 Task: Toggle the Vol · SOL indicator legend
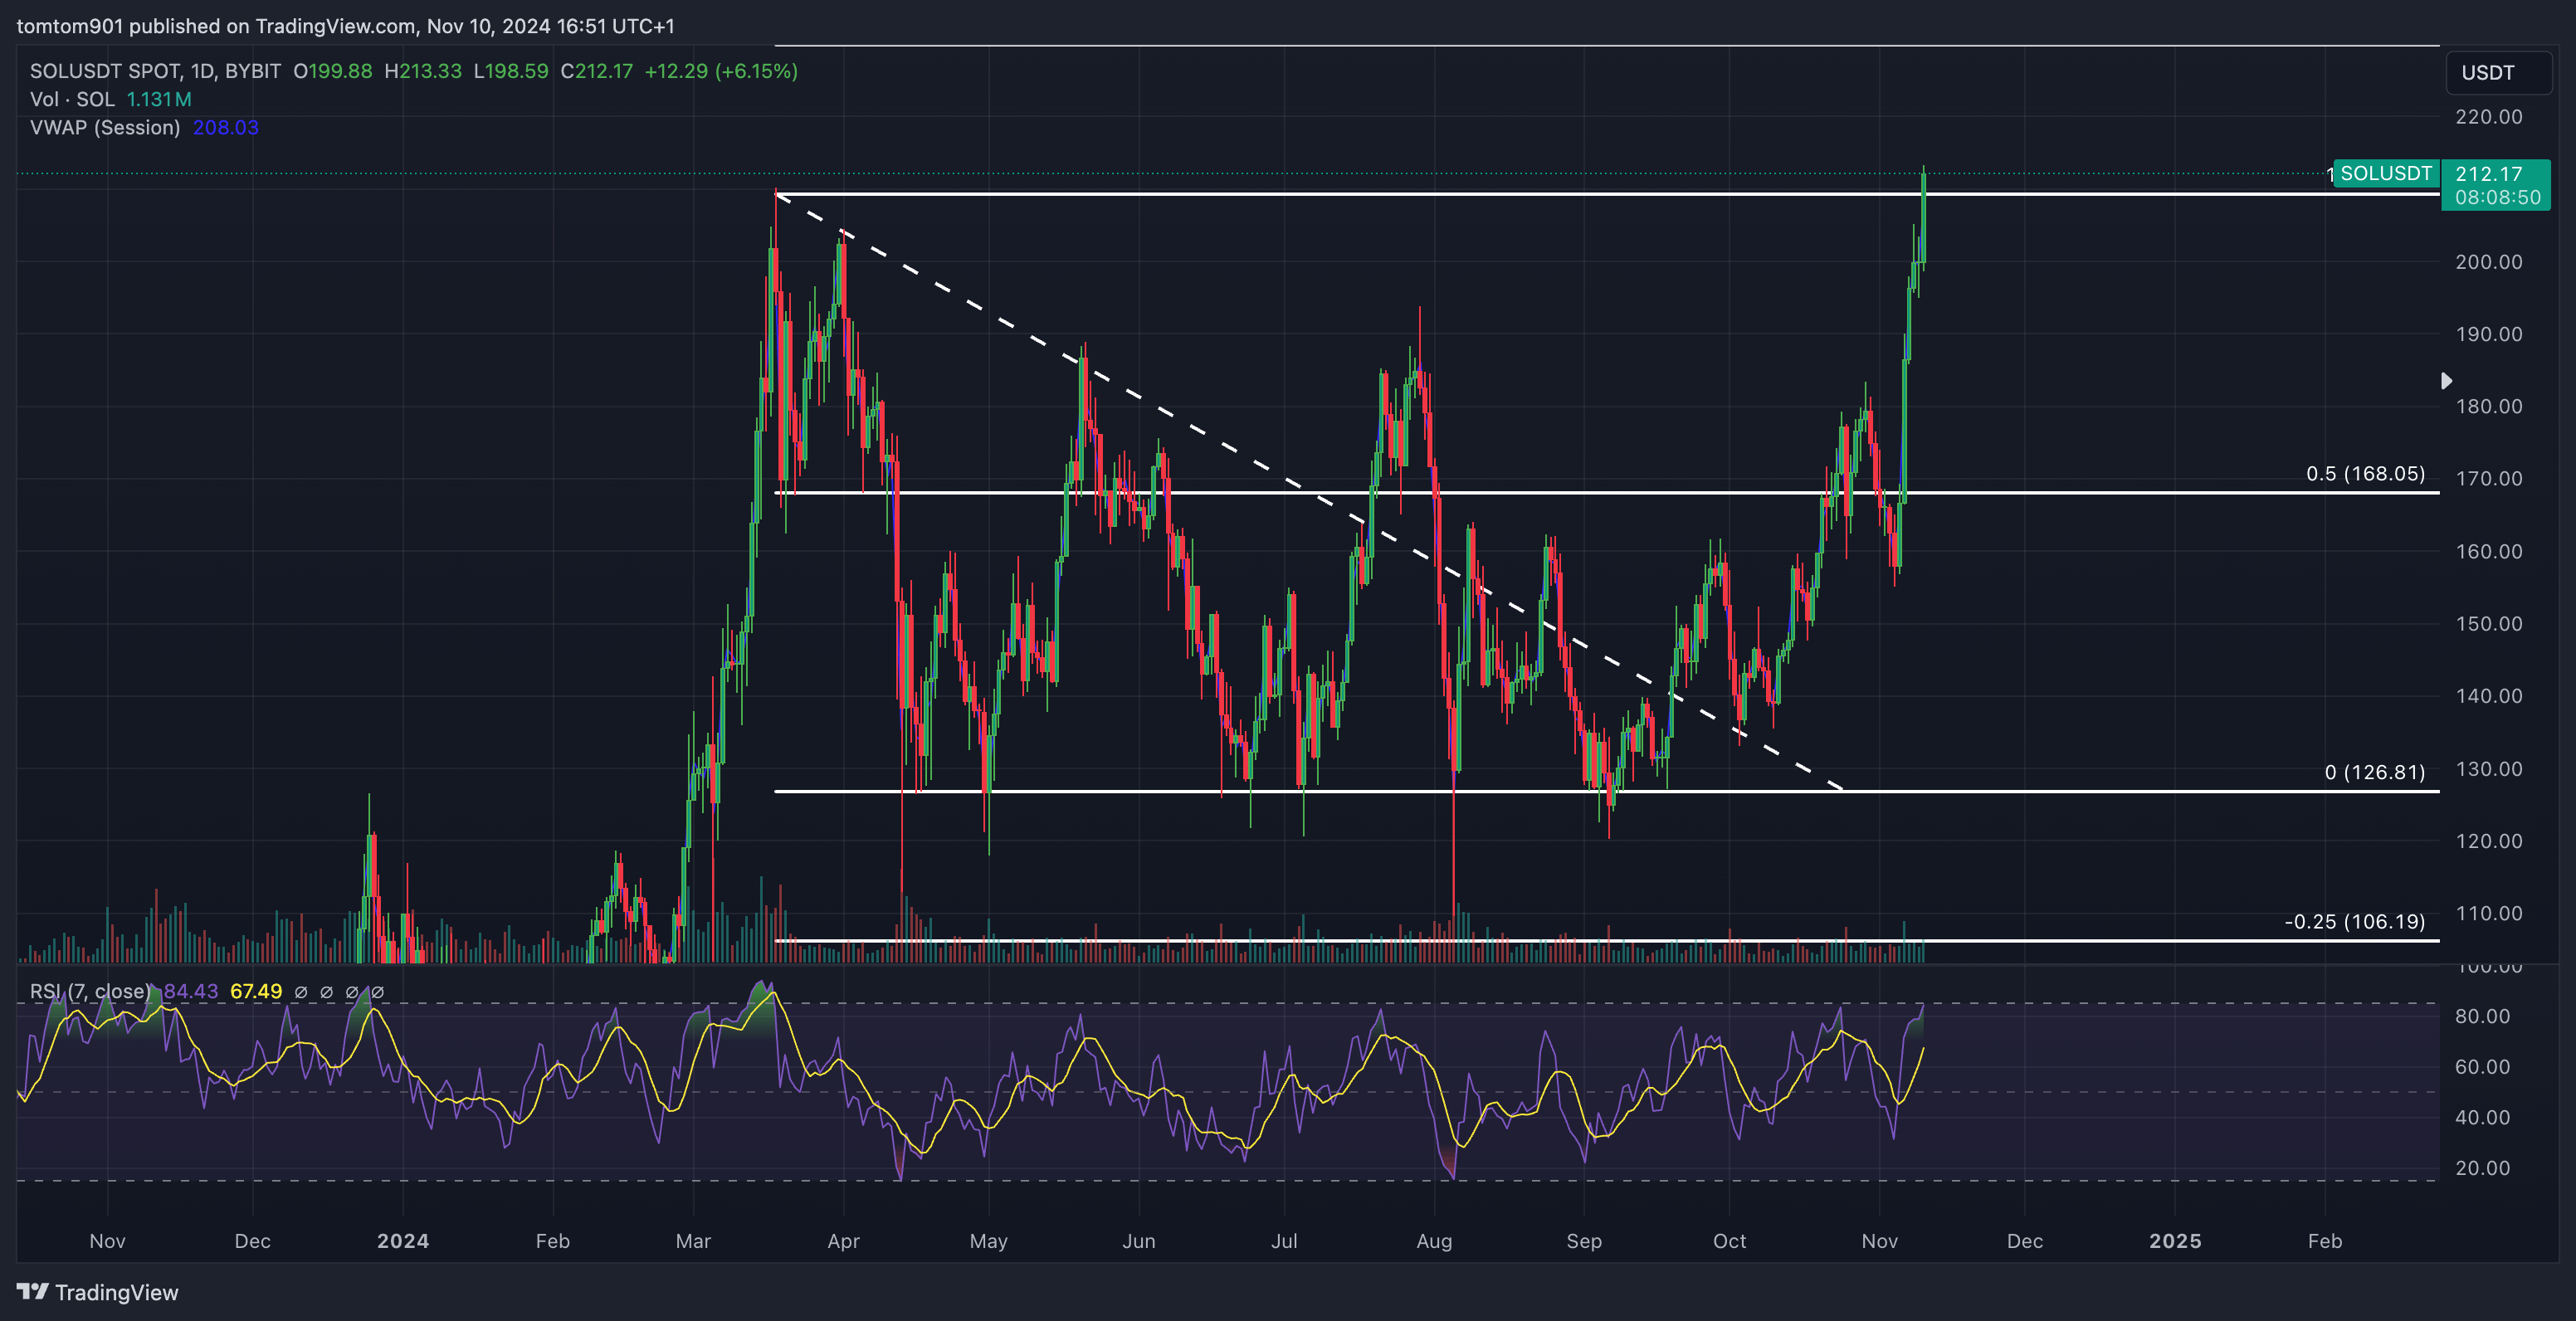(72, 99)
